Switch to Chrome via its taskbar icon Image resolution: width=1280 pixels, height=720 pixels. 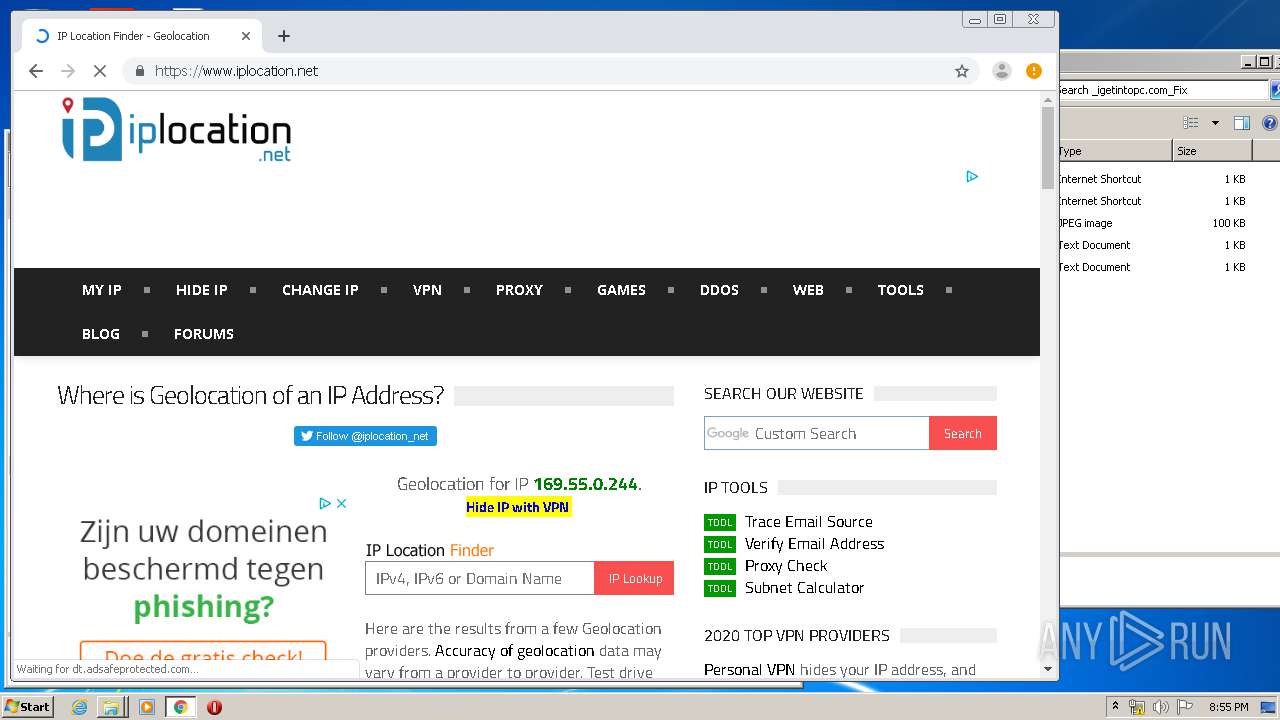click(x=180, y=707)
